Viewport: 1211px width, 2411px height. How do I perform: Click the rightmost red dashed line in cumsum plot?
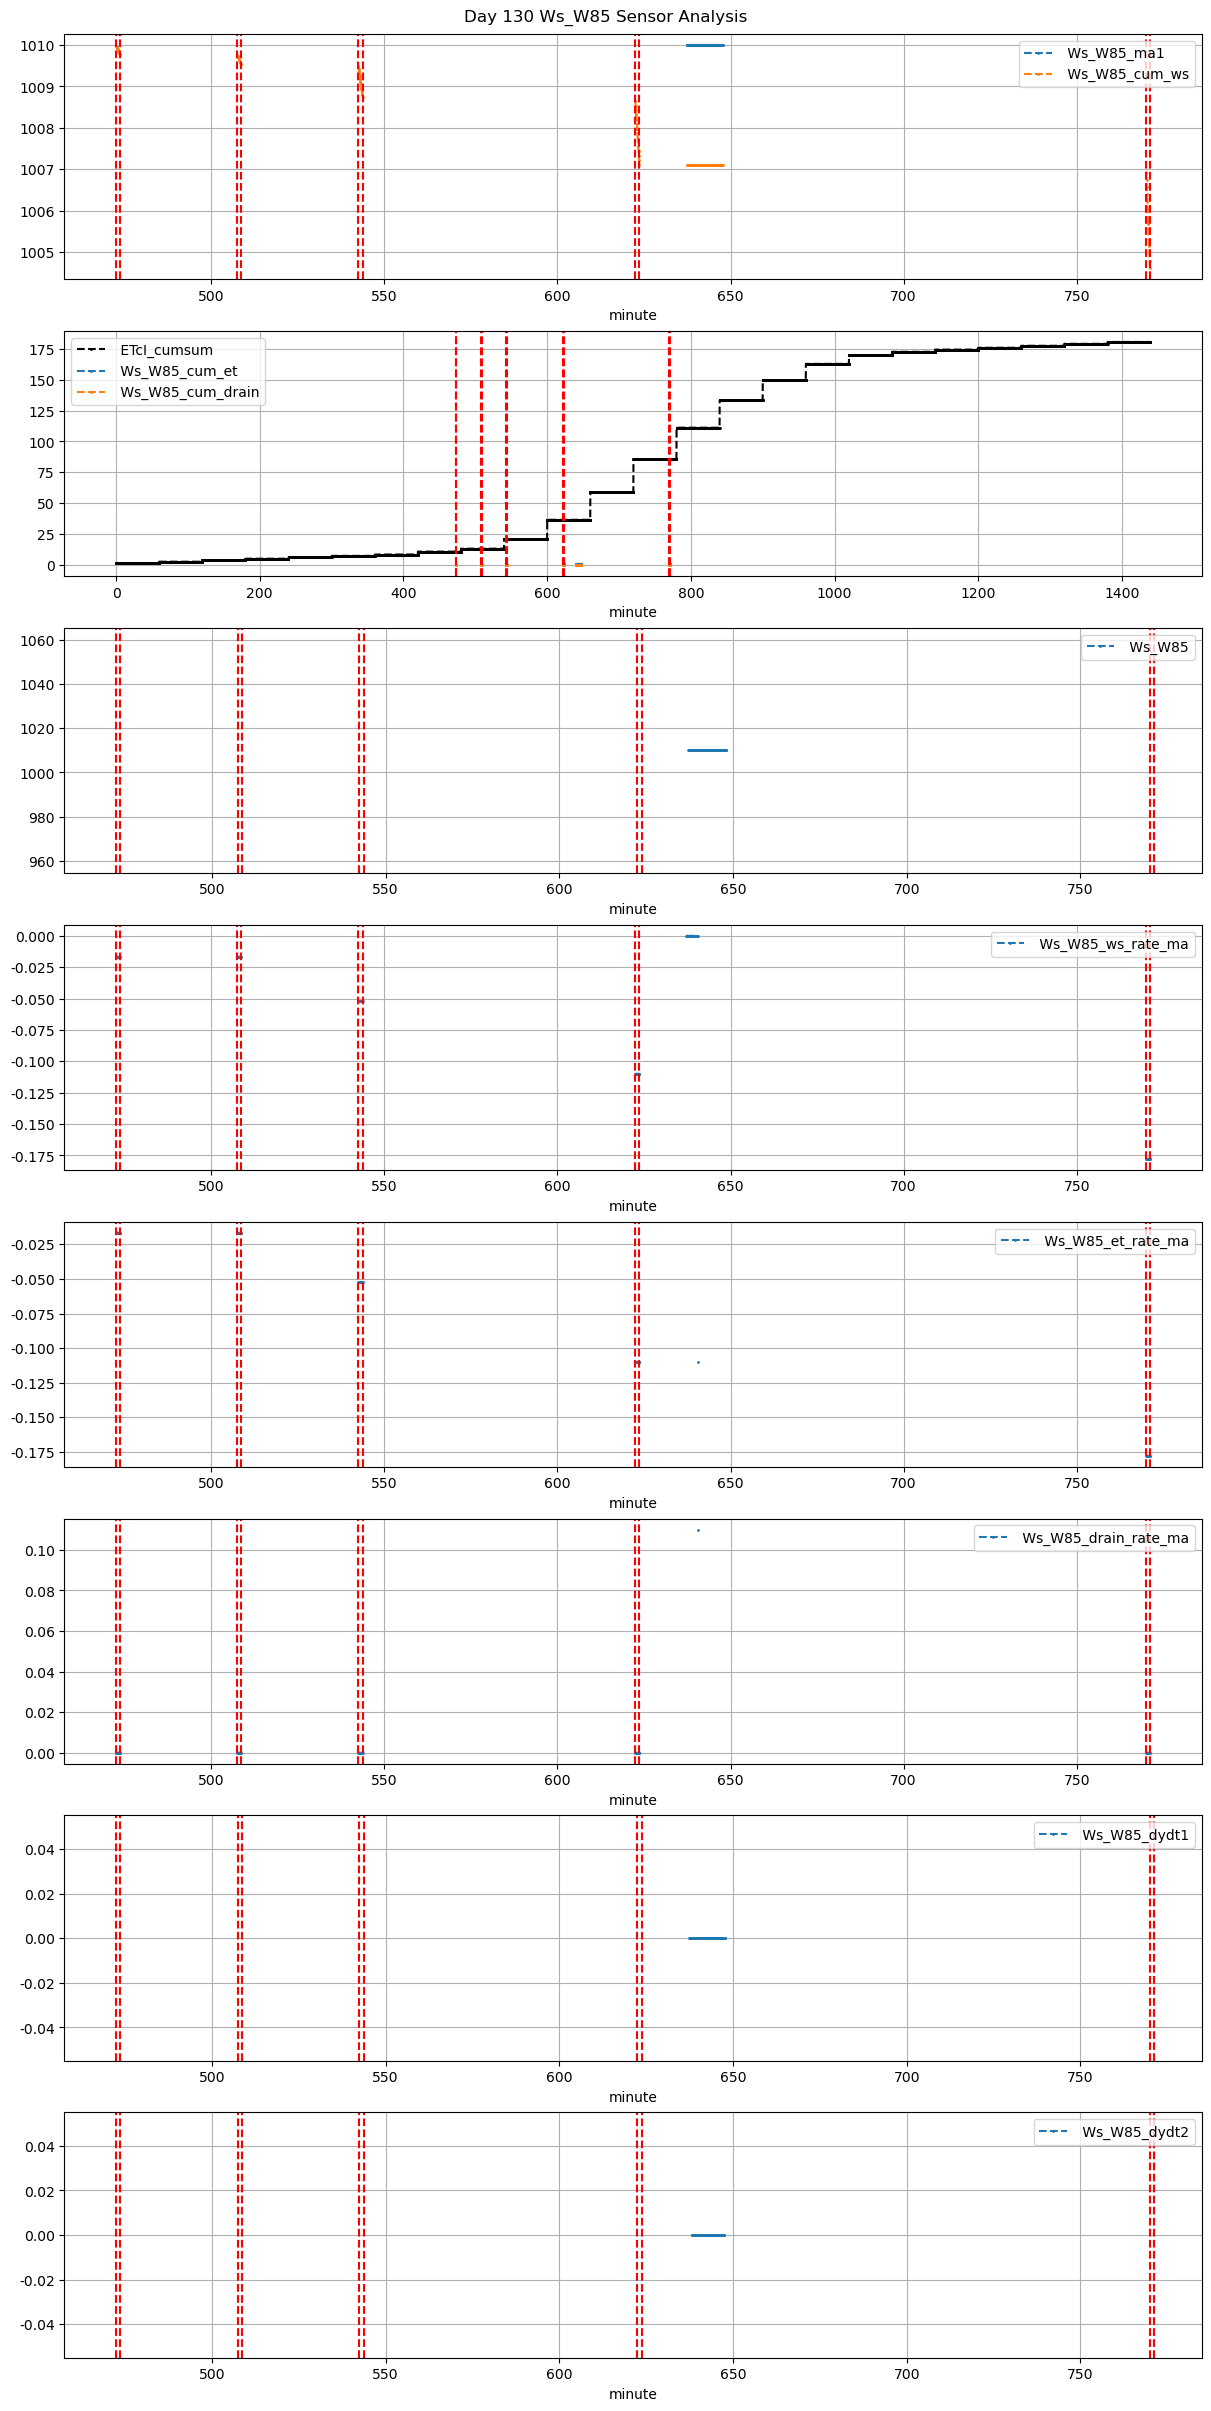point(669,450)
